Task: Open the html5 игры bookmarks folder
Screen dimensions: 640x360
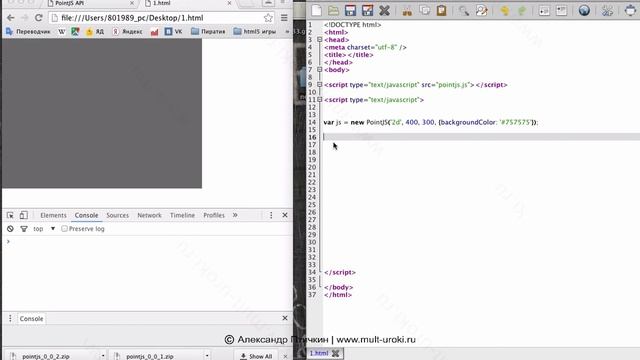Action: pyautogui.click(x=254, y=31)
